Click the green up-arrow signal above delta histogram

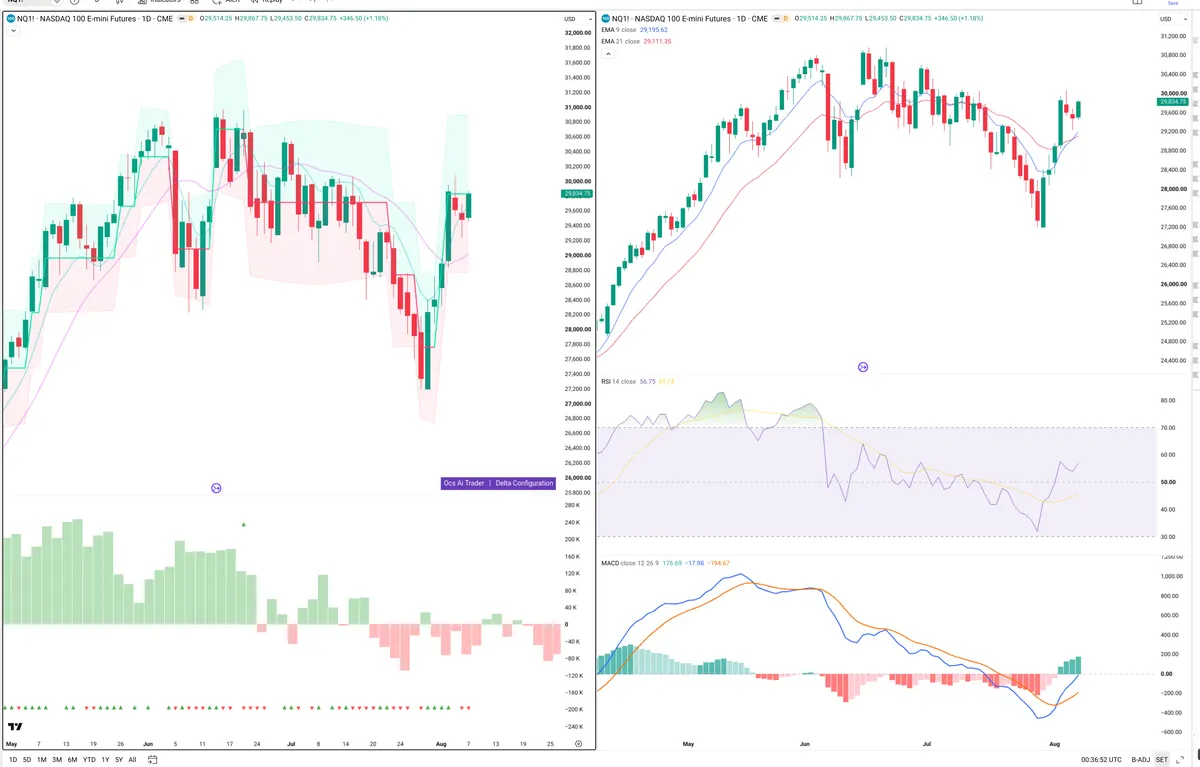(245, 524)
